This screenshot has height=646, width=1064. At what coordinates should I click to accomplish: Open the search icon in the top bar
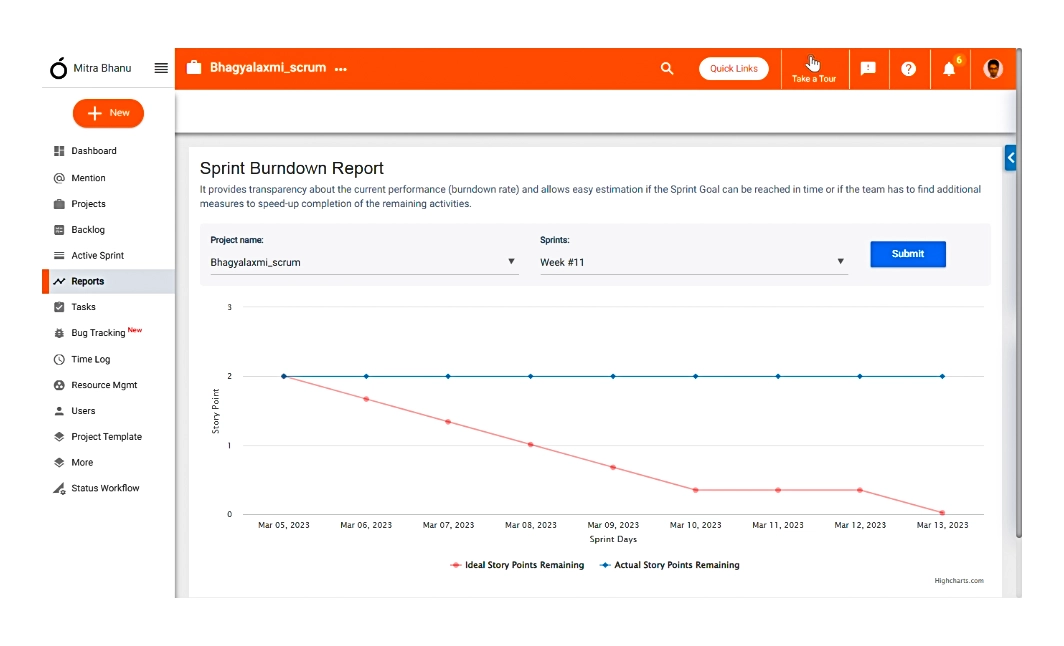click(x=666, y=68)
